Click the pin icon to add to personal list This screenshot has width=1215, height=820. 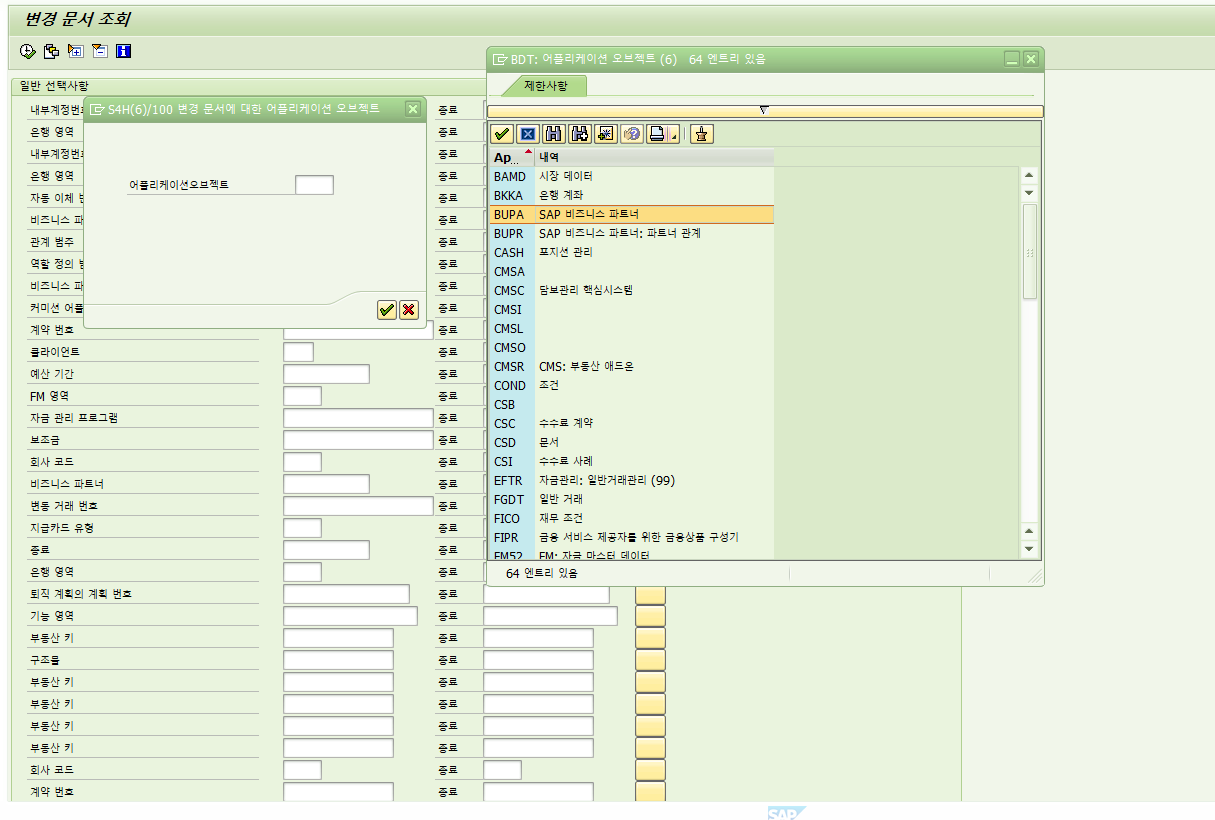[x=702, y=134]
